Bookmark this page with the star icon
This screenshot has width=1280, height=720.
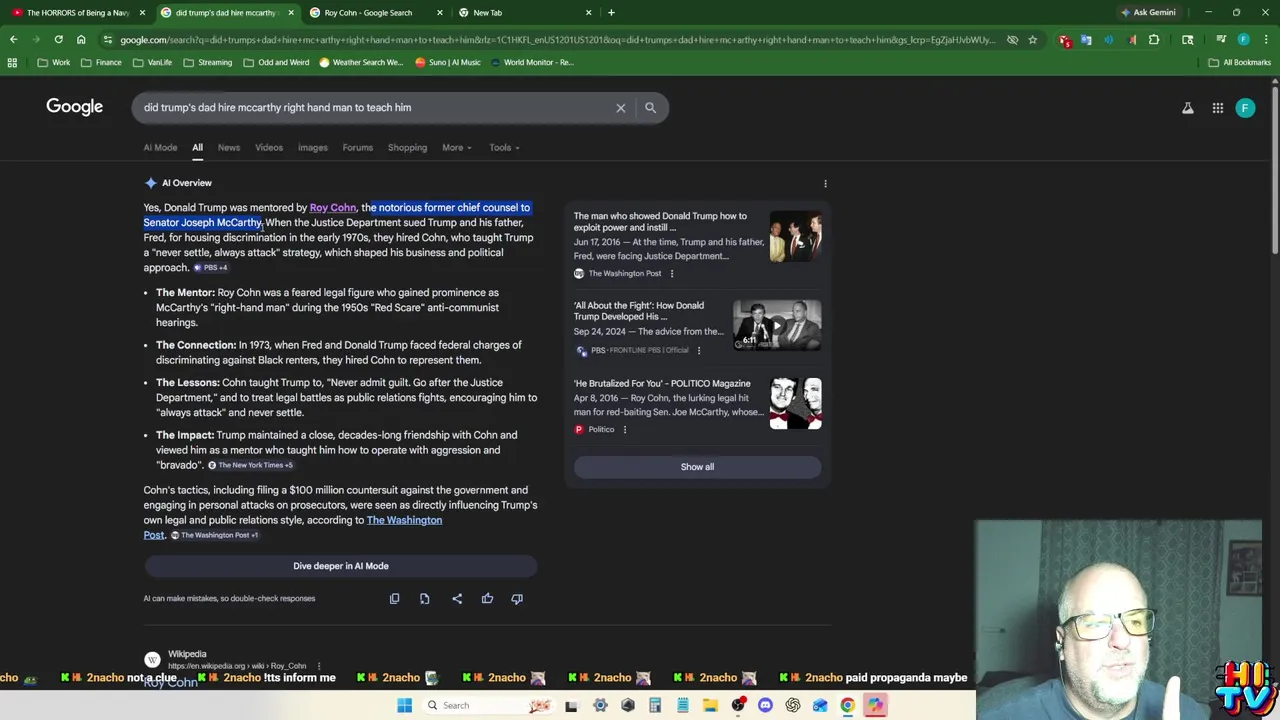1033,40
